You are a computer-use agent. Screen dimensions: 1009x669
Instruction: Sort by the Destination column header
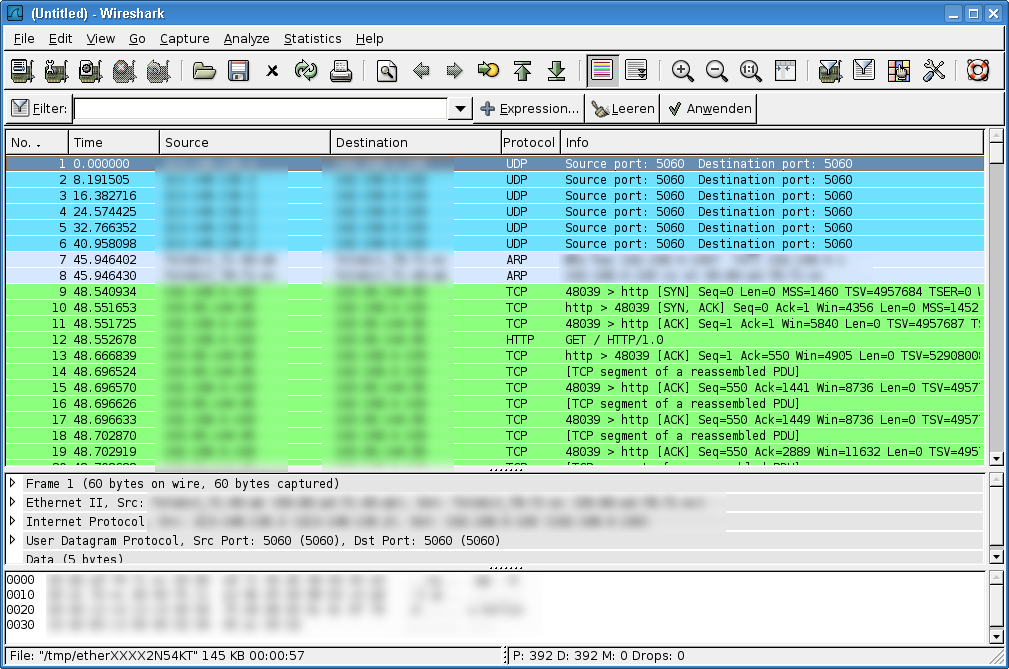[416, 142]
